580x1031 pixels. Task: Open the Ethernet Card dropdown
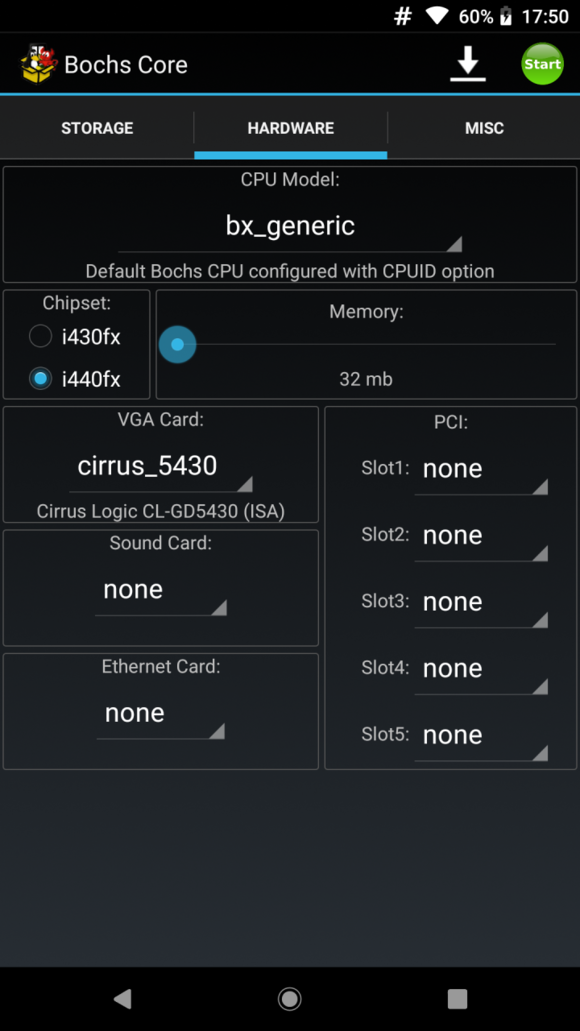pyautogui.click(x=161, y=715)
